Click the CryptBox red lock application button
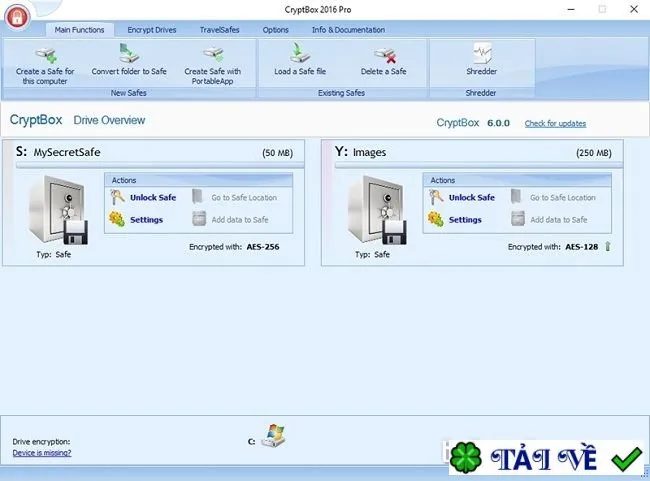Screen dimensions: 650x481 point(17,17)
